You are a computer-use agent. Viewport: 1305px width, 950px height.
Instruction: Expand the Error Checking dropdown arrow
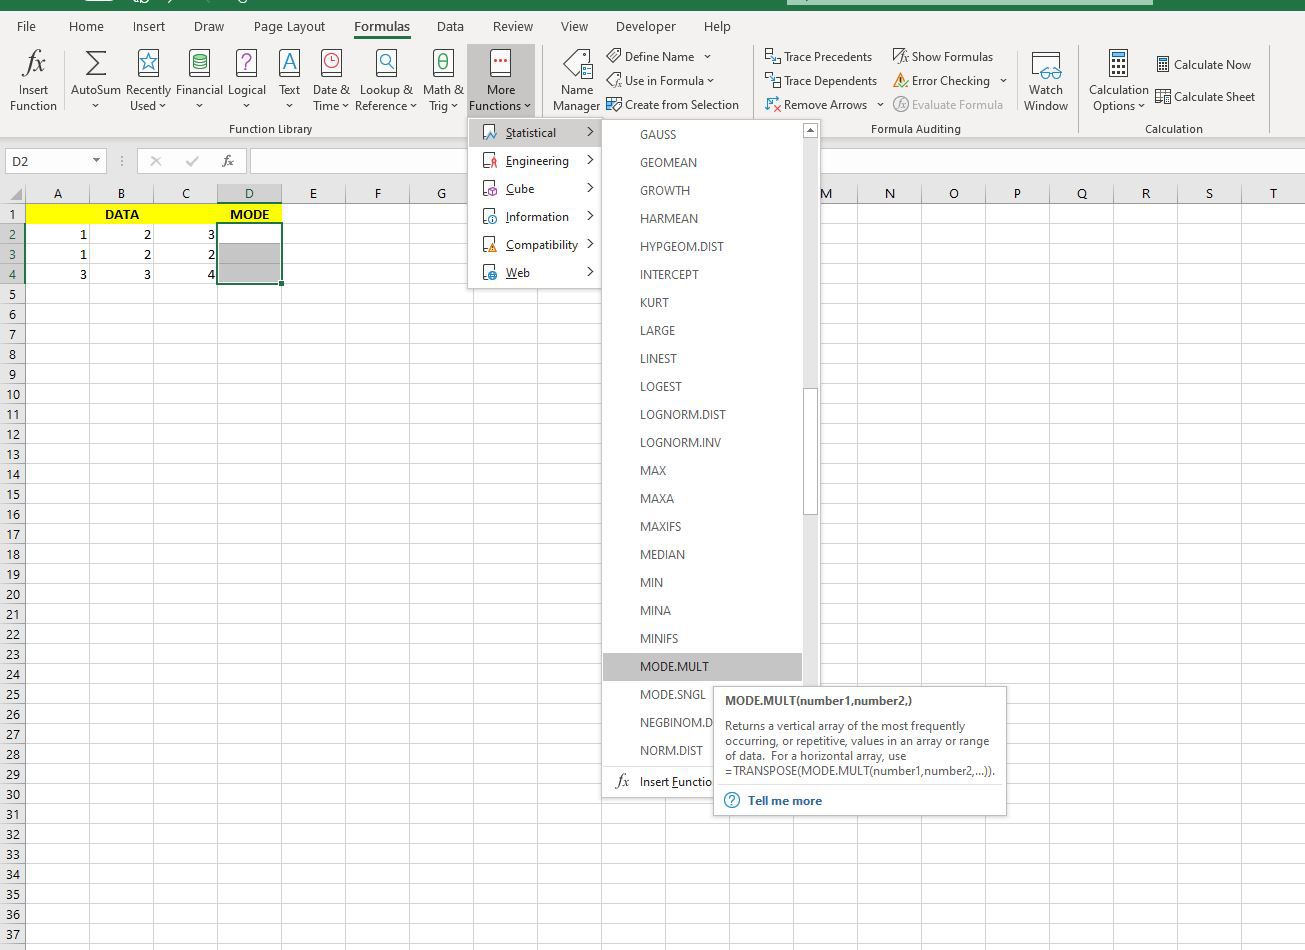click(1003, 81)
